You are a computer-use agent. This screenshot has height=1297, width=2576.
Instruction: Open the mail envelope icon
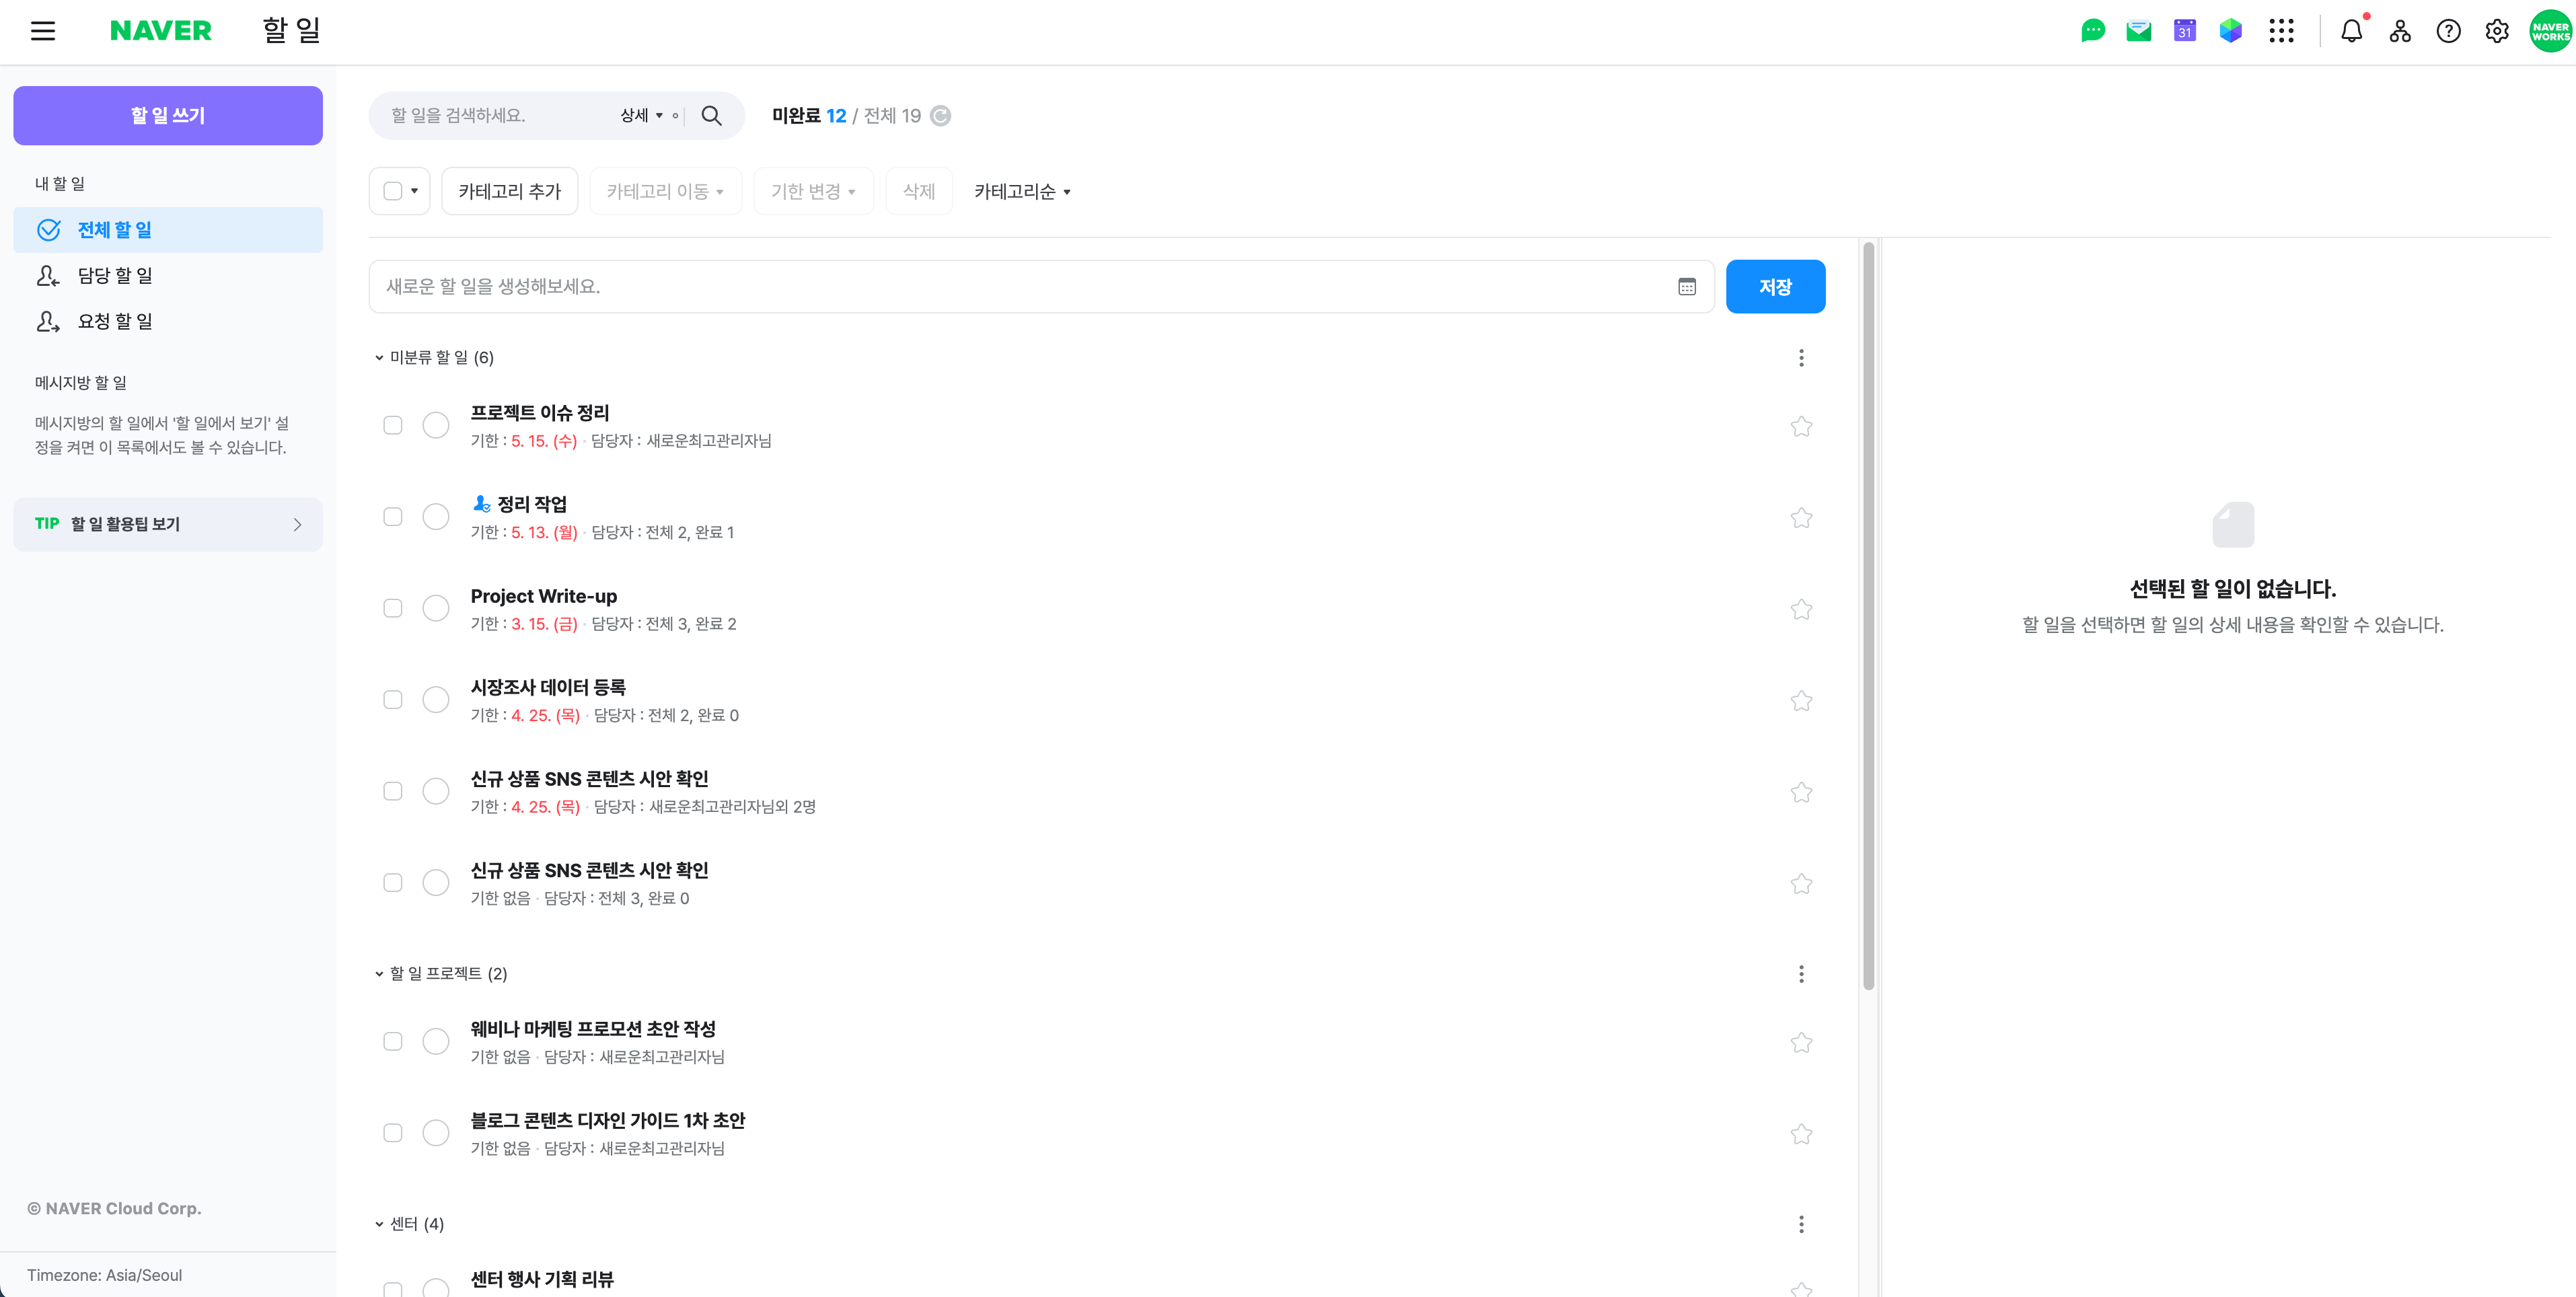pyautogui.click(x=2138, y=31)
